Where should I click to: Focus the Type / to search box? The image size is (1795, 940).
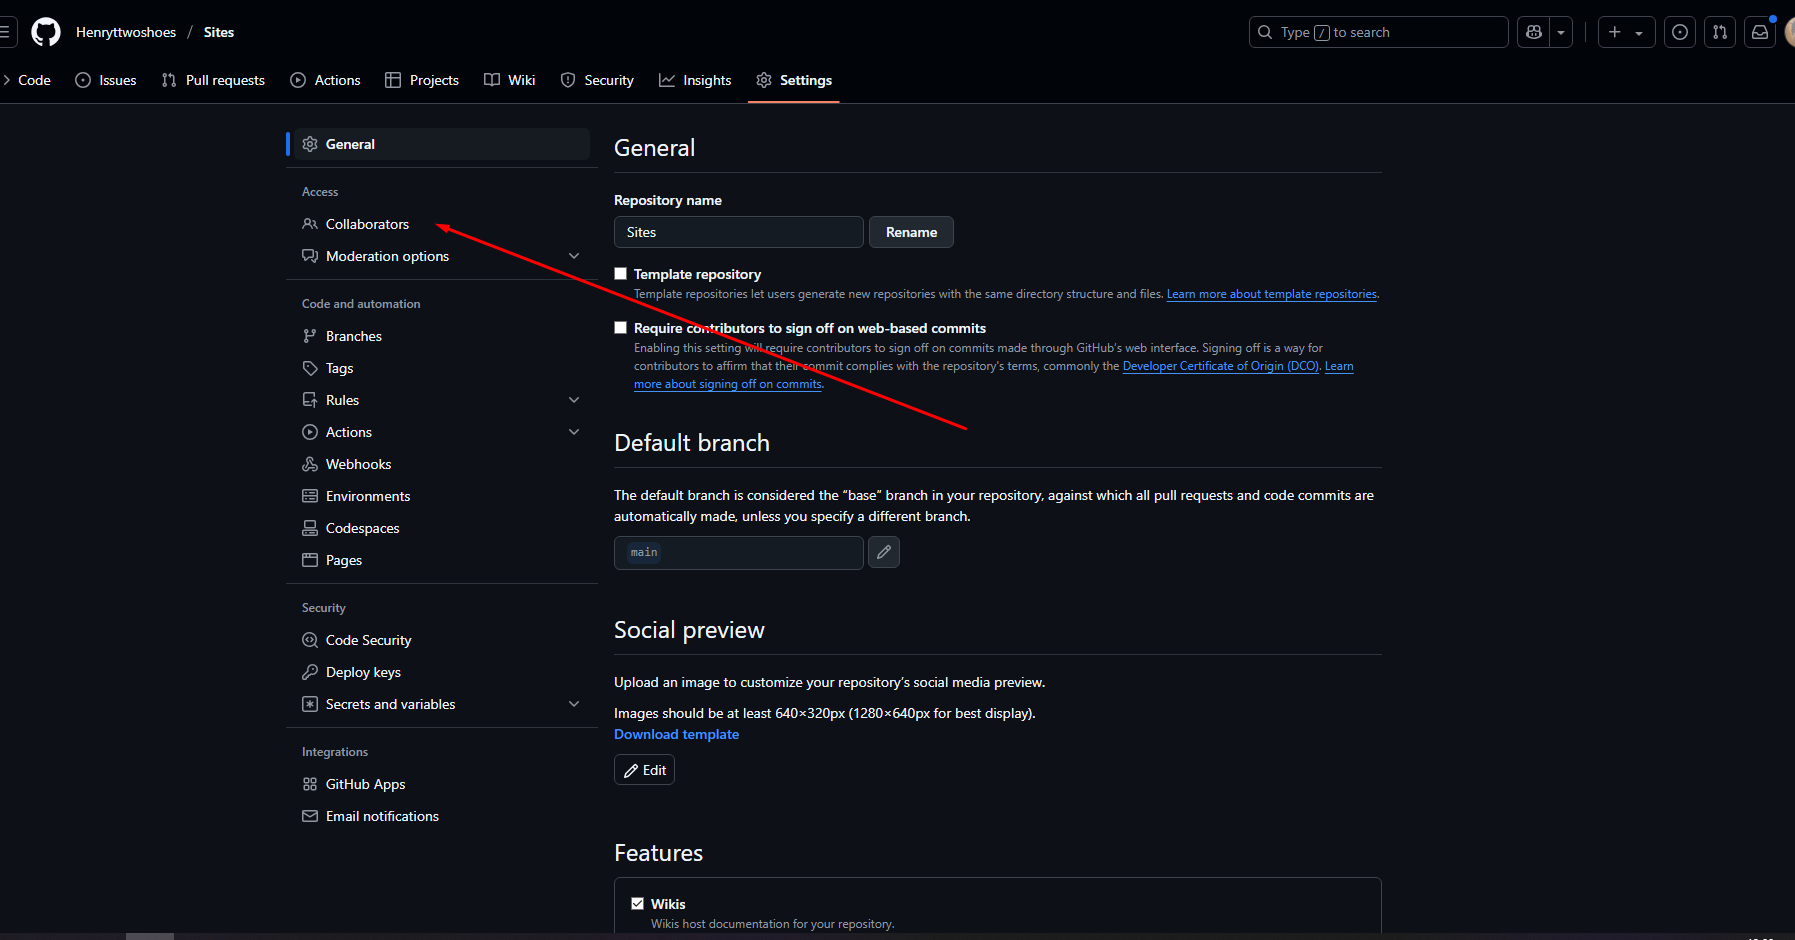[1378, 32]
